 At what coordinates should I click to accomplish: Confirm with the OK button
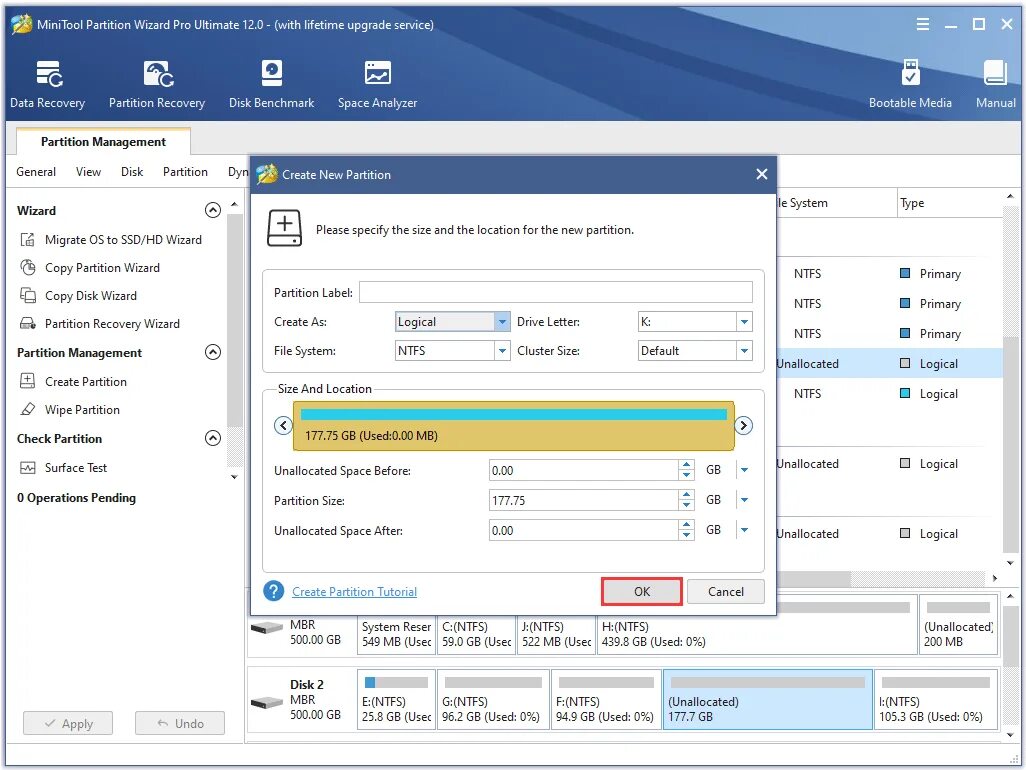click(x=642, y=591)
